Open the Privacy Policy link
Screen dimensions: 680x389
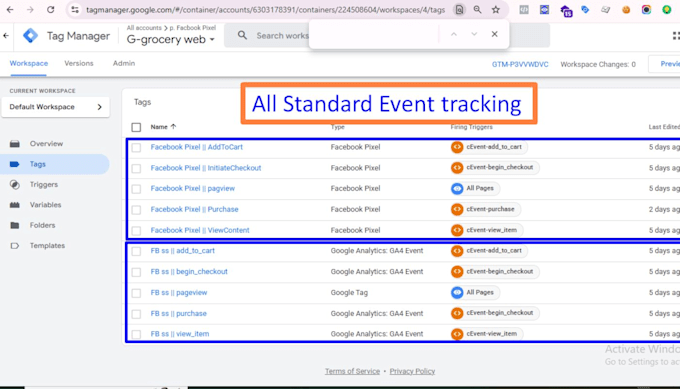click(x=412, y=371)
